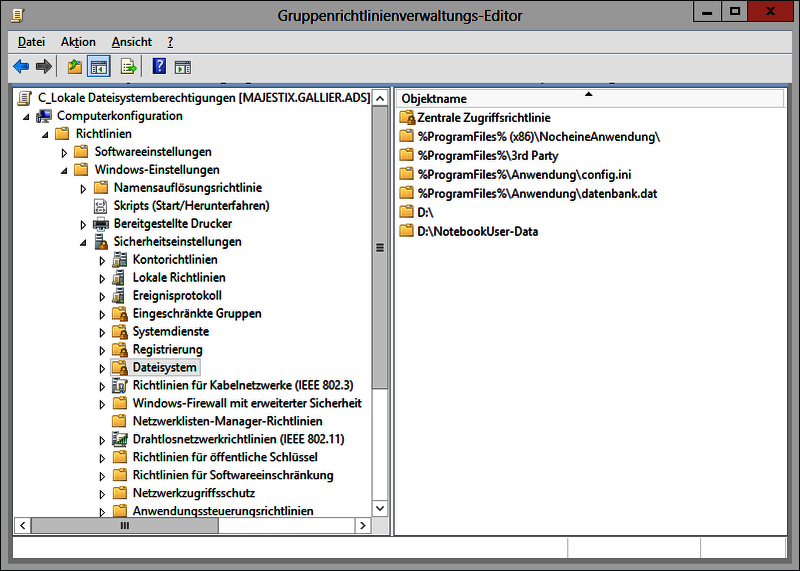Screen dimensions: 800x571
Task: Collapse the Windows-Einstellungen node
Action: (x=64, y=170)
